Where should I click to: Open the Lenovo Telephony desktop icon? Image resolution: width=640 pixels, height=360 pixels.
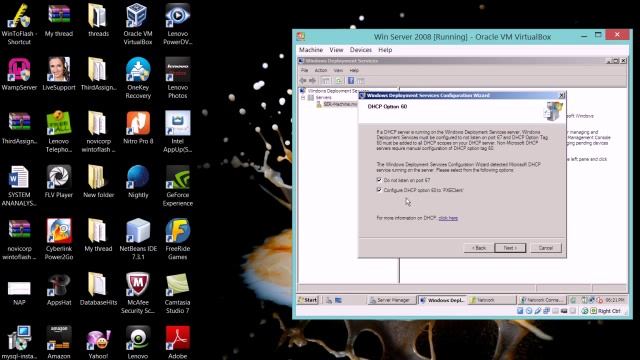coord(59,132)
